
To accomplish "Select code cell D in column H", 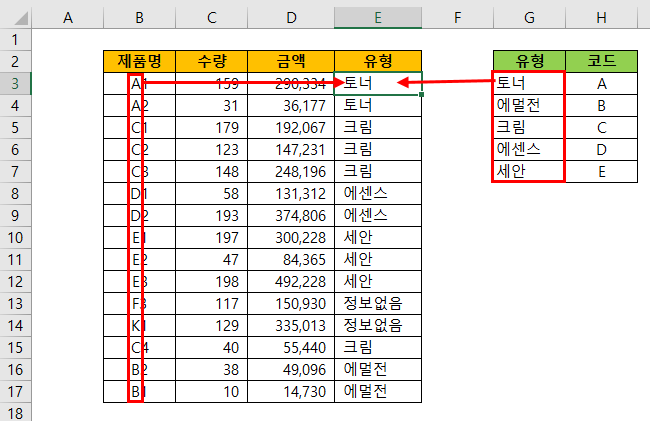I will pyautogui.click(x=601, y=150).
